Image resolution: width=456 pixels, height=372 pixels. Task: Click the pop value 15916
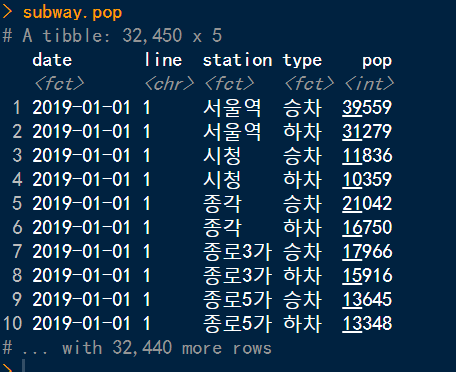pos(367,275)
